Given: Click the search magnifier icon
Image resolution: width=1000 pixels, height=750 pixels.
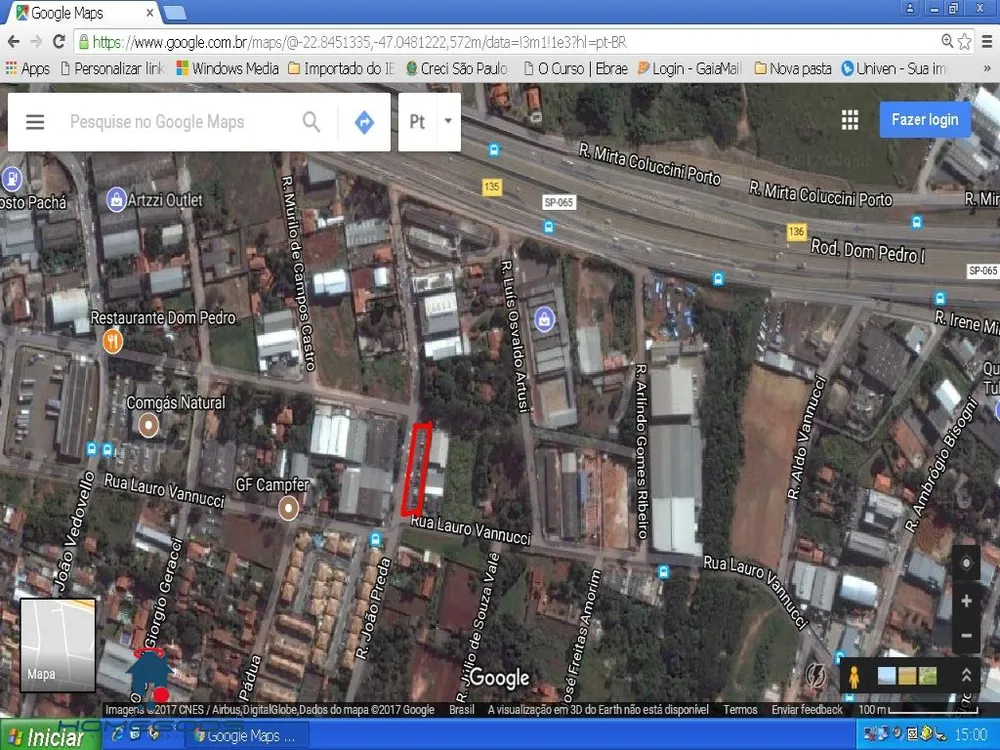Looking at the screenshot, I should [311, 121].
